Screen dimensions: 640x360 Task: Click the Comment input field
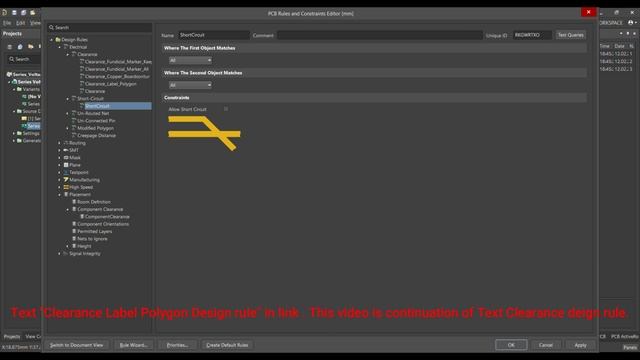point(380,35)
